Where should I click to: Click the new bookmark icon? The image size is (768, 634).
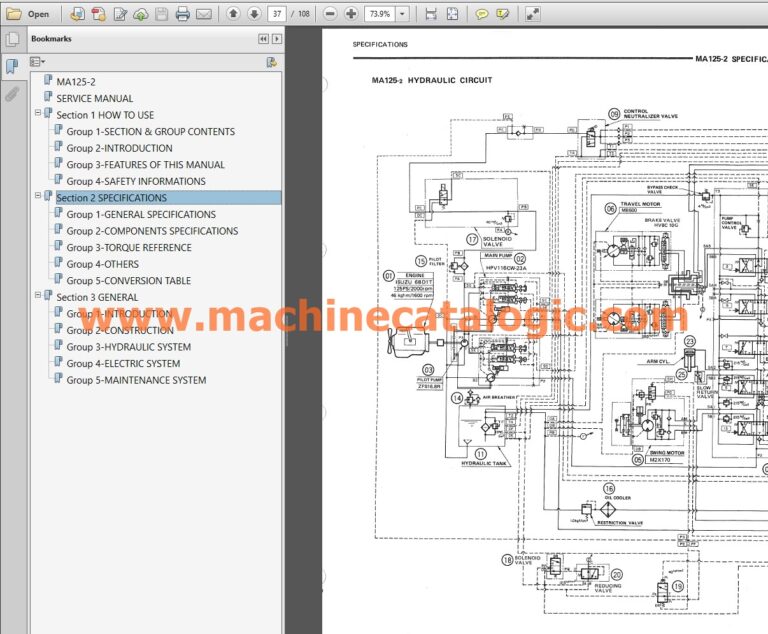[271, 62]
